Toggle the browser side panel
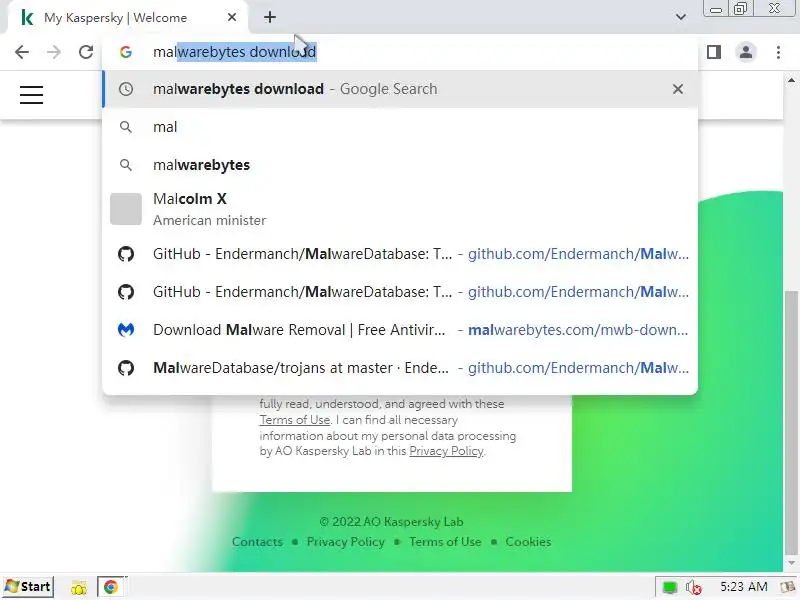This screenshot has height=600, width=800. pyautogui.click(x=714, y=52)
